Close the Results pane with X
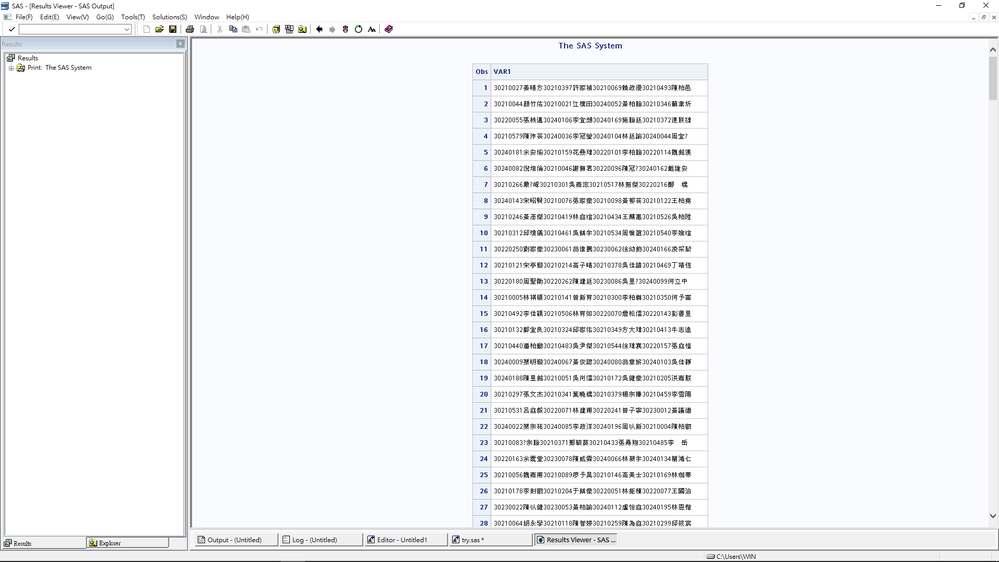 pyautogui.click(x=180, y=44)
